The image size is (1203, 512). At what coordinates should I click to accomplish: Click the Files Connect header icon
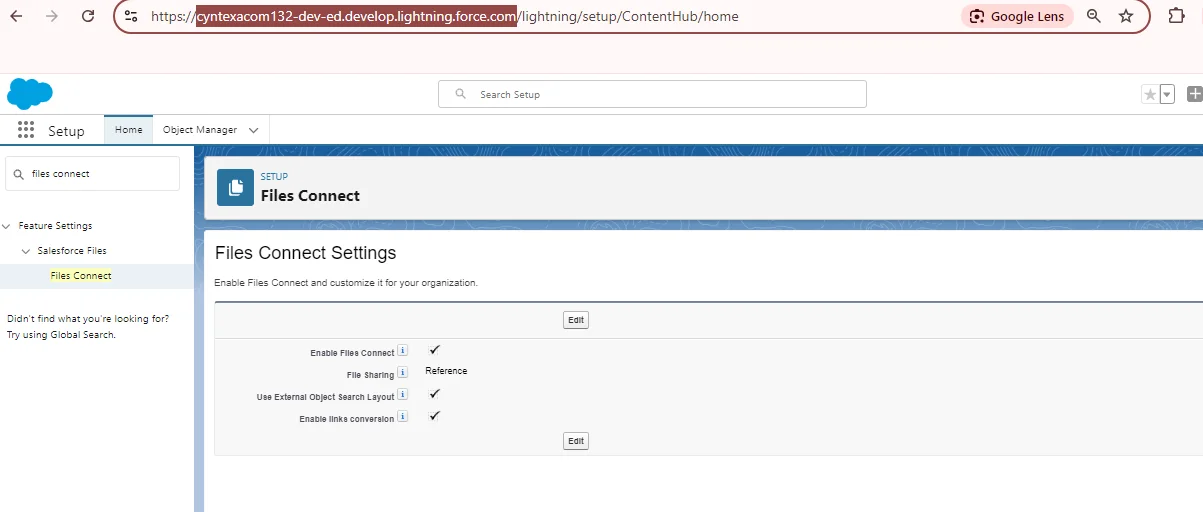click(236, 187)
